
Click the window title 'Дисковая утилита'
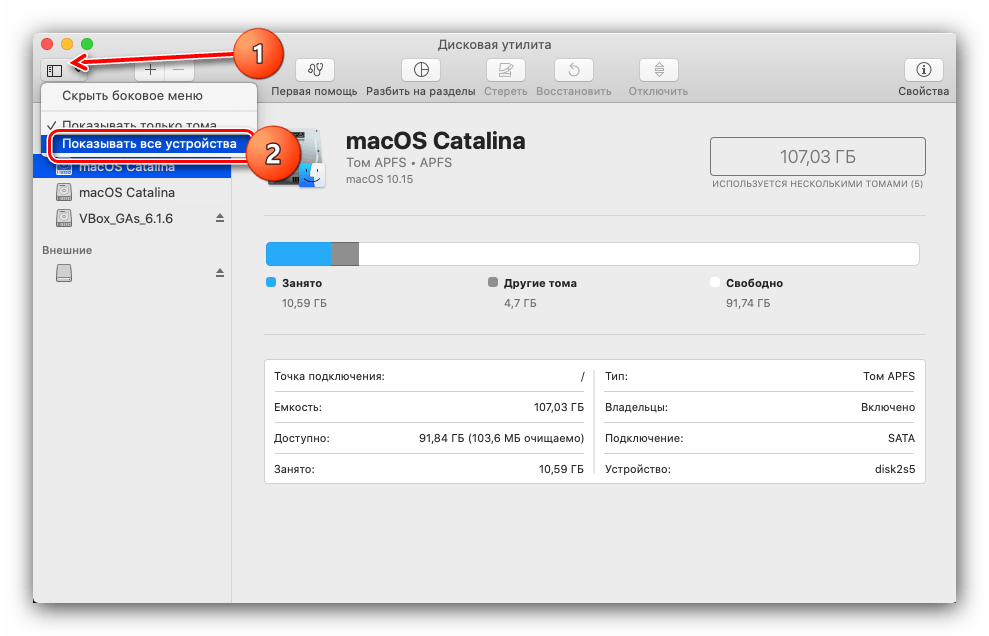pos(494,45)
